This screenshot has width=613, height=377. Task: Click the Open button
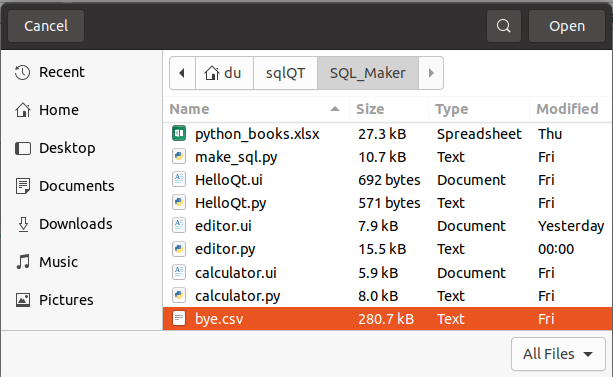[x=567, y=26]
